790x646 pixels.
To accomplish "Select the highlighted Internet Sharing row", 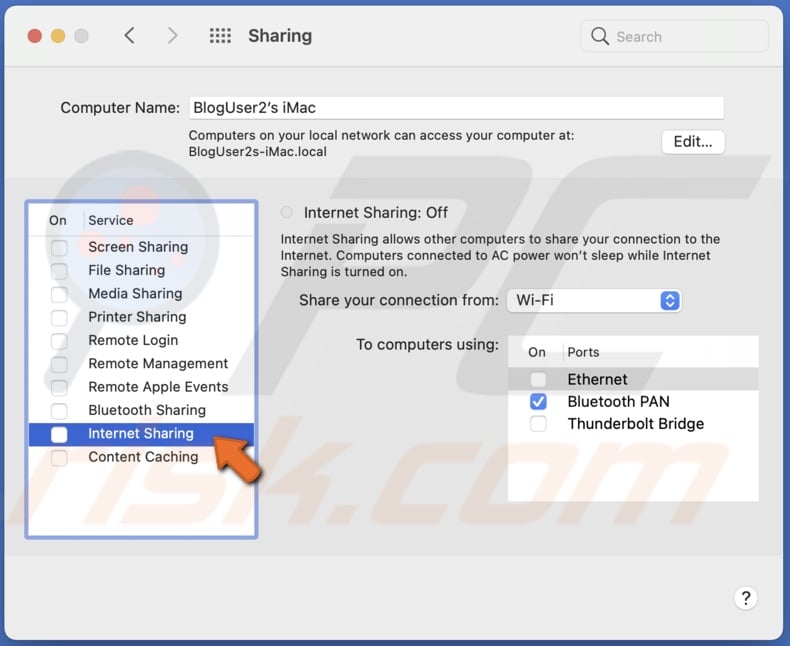I will (x=141, y=434).
